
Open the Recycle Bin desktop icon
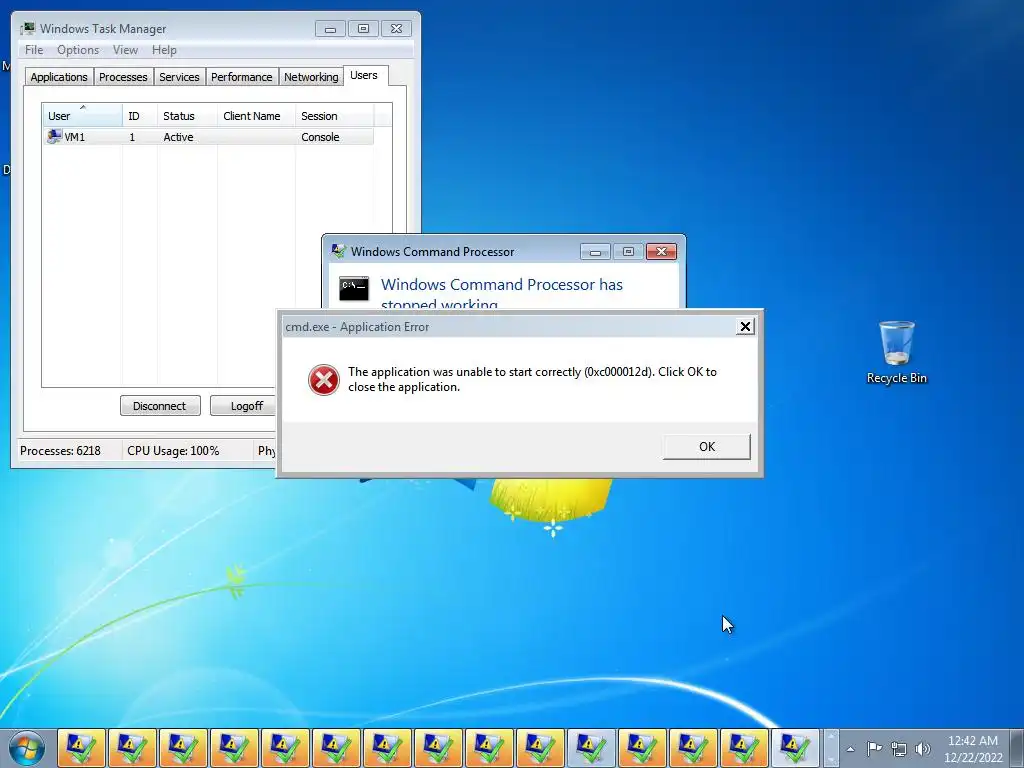tap(896, 352)
